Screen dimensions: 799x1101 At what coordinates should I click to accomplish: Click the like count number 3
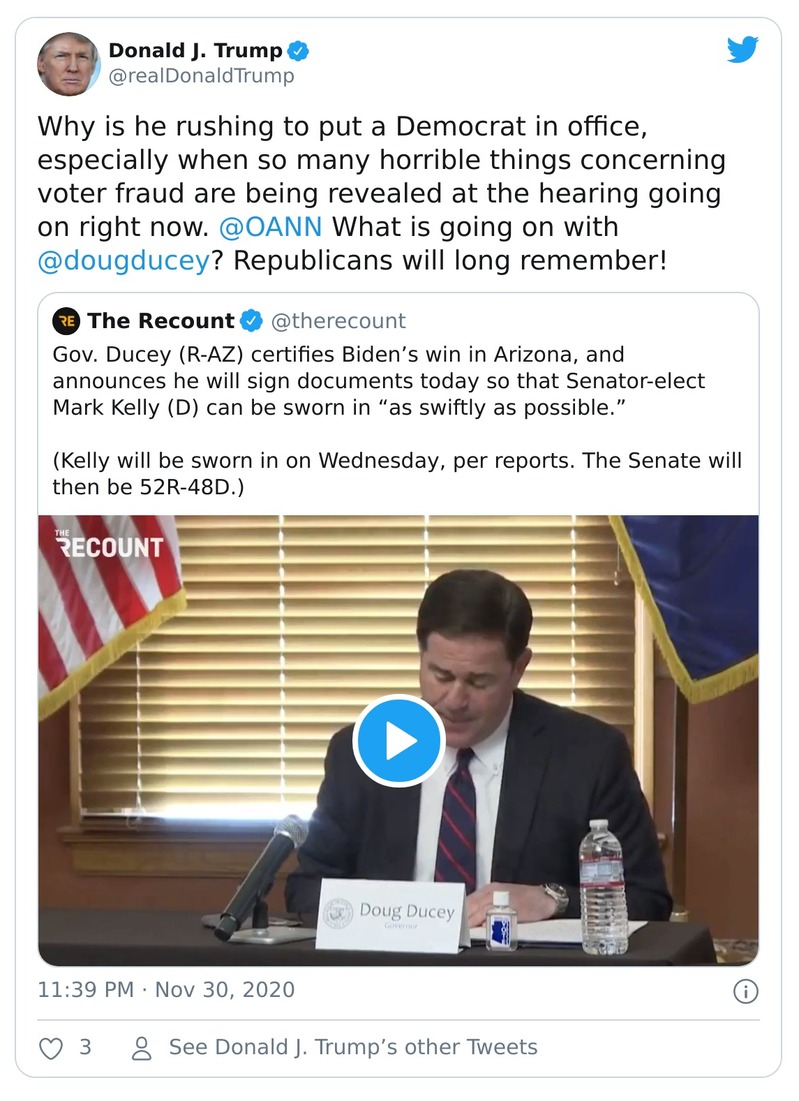85,1047
